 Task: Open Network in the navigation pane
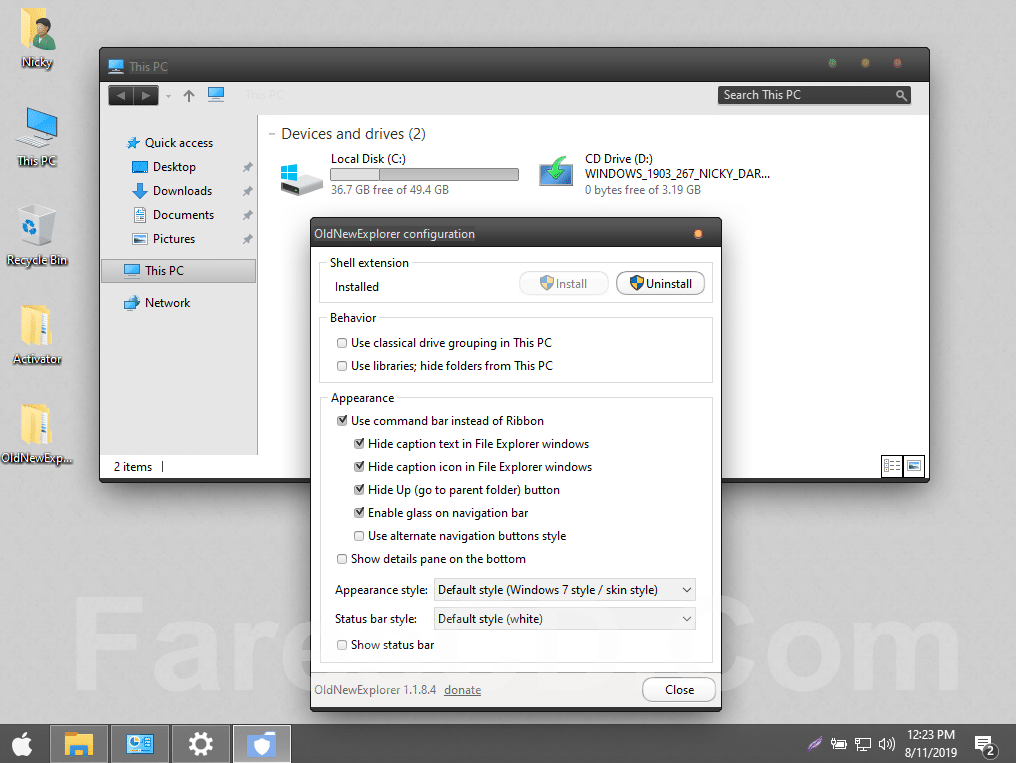(x=167, y=303)
